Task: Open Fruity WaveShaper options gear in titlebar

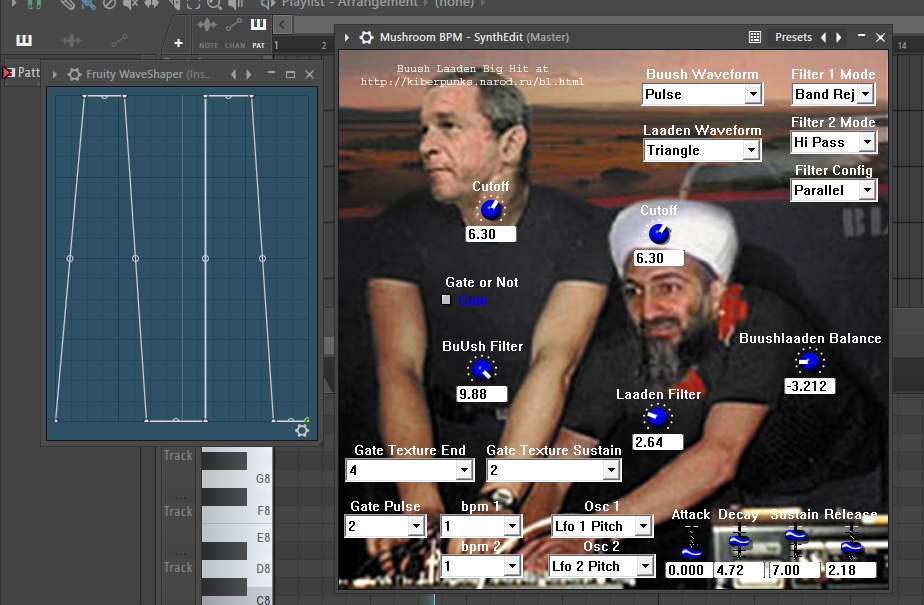Action: 74,74
